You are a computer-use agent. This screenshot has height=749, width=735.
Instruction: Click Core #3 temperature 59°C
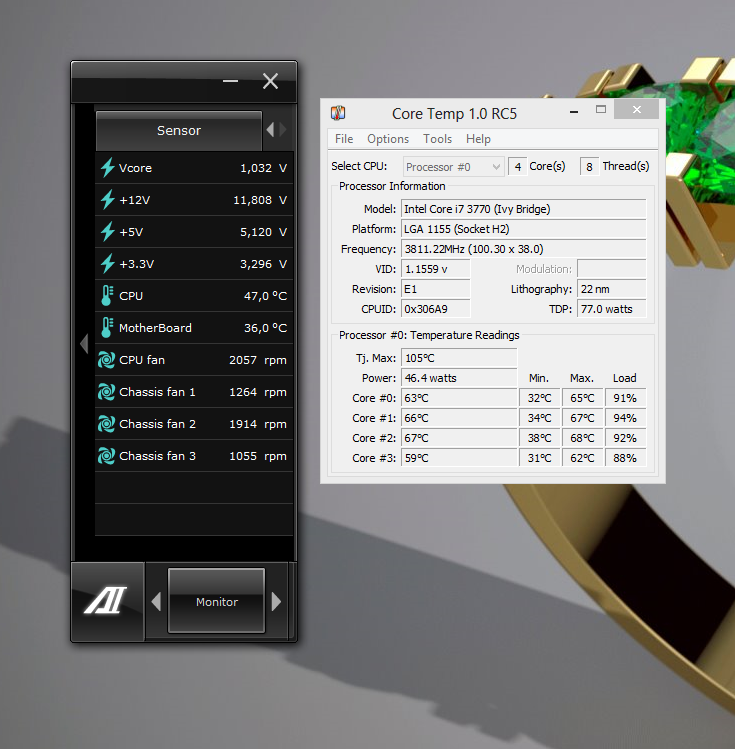(459, 459)
